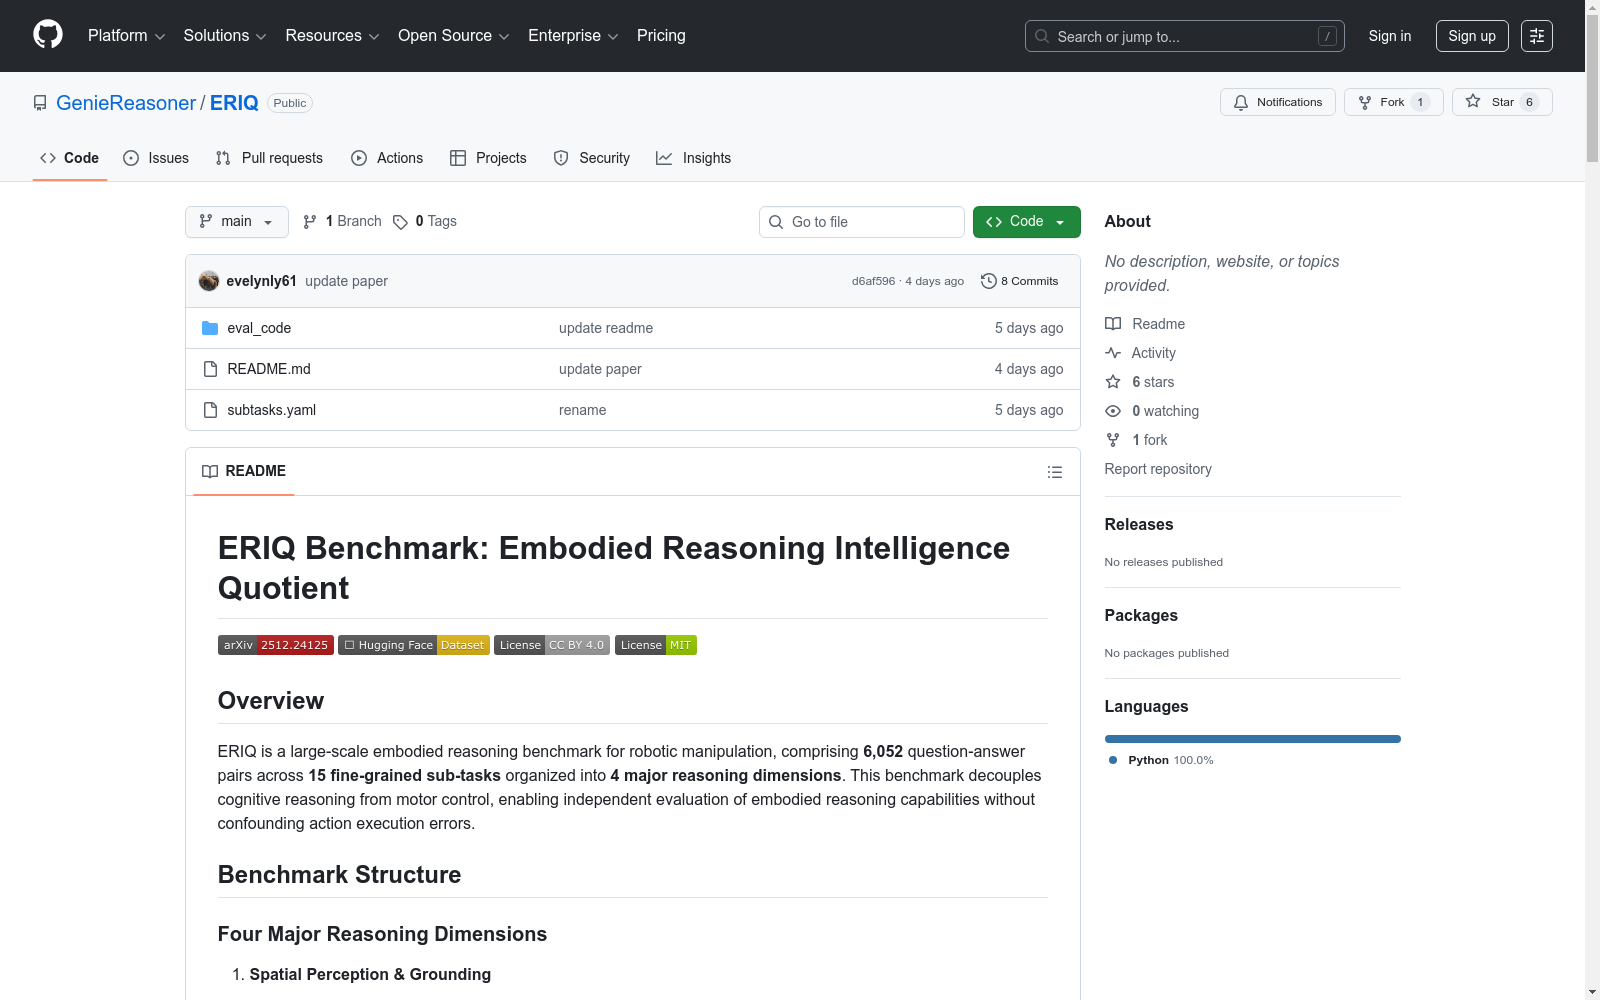Open the GenieReasoner owner link
The image size is (1600, 1000).
[126, 103]
